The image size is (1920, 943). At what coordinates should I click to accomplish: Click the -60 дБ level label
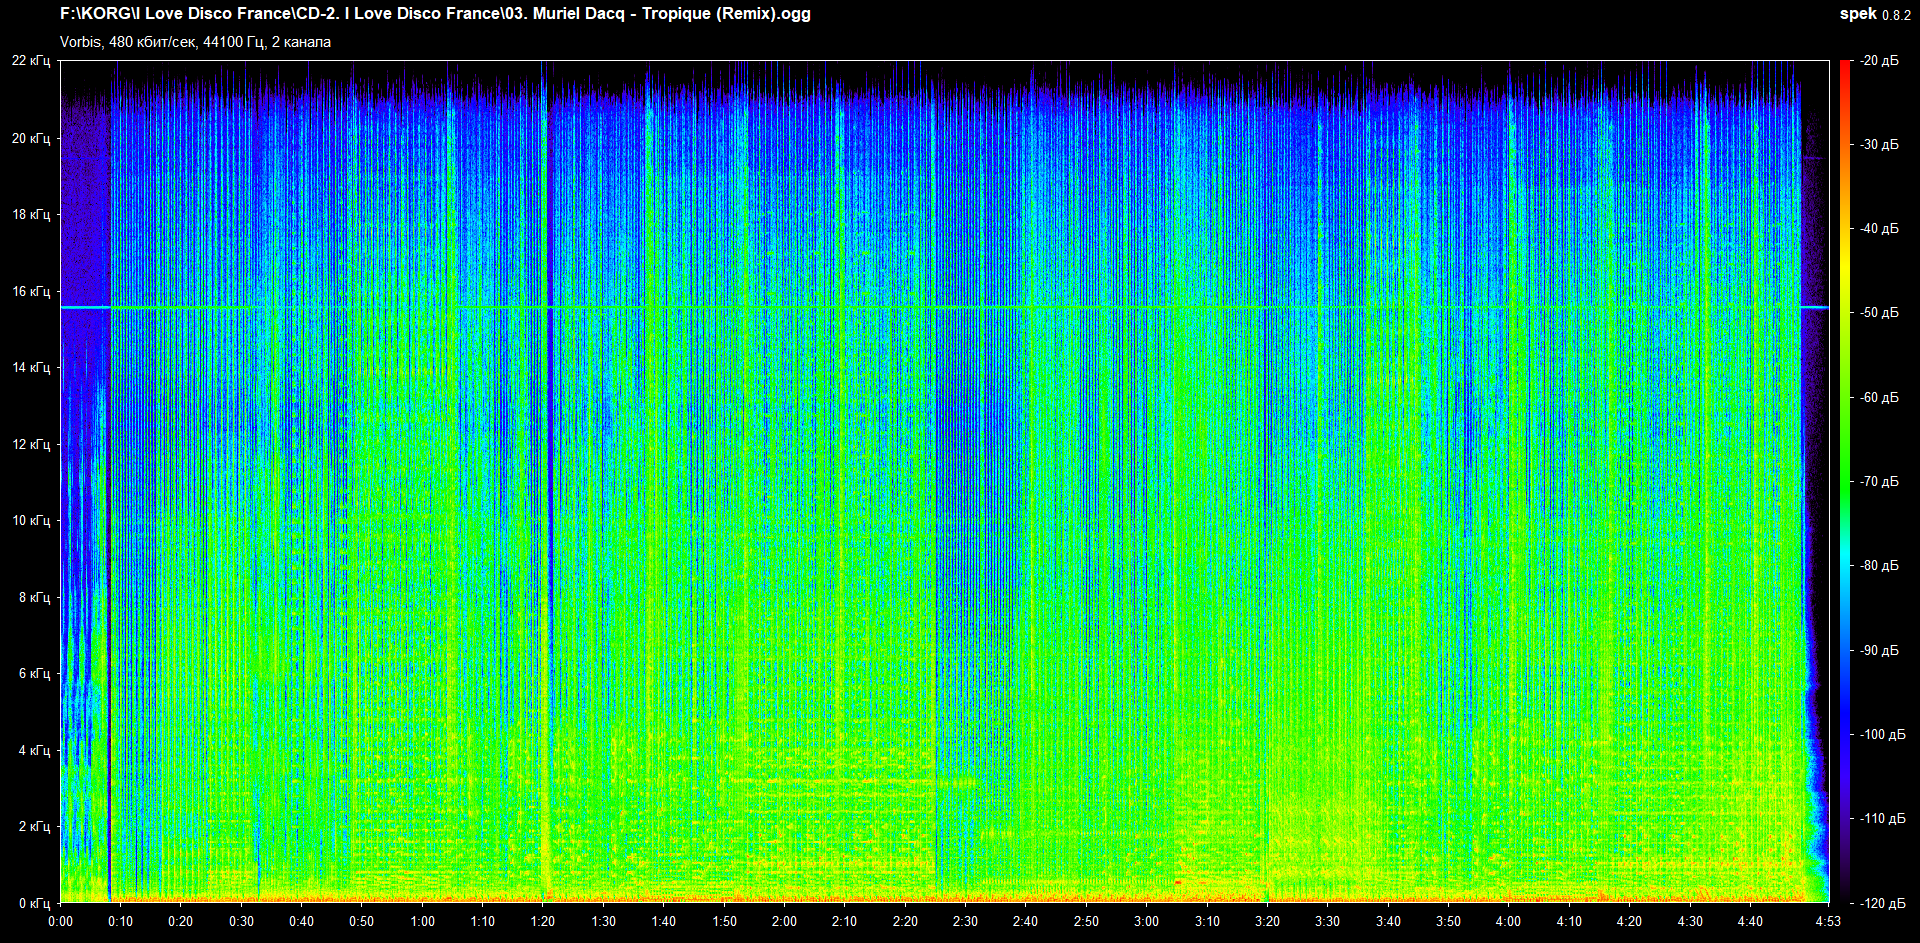coord(1879,397)
